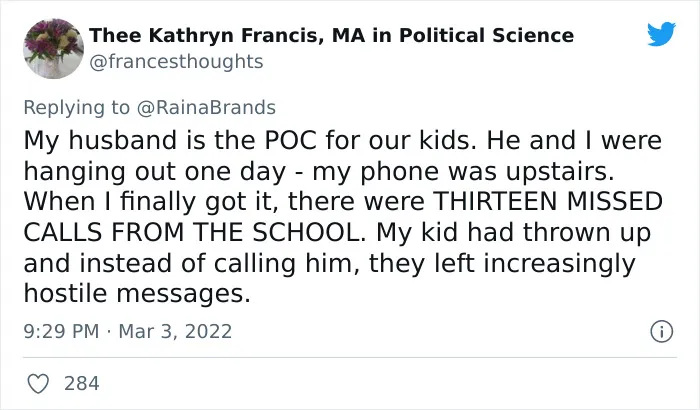This screenshot has width=700, height=410.
Task: Click the 'Replying to' label
Action: 77,108
